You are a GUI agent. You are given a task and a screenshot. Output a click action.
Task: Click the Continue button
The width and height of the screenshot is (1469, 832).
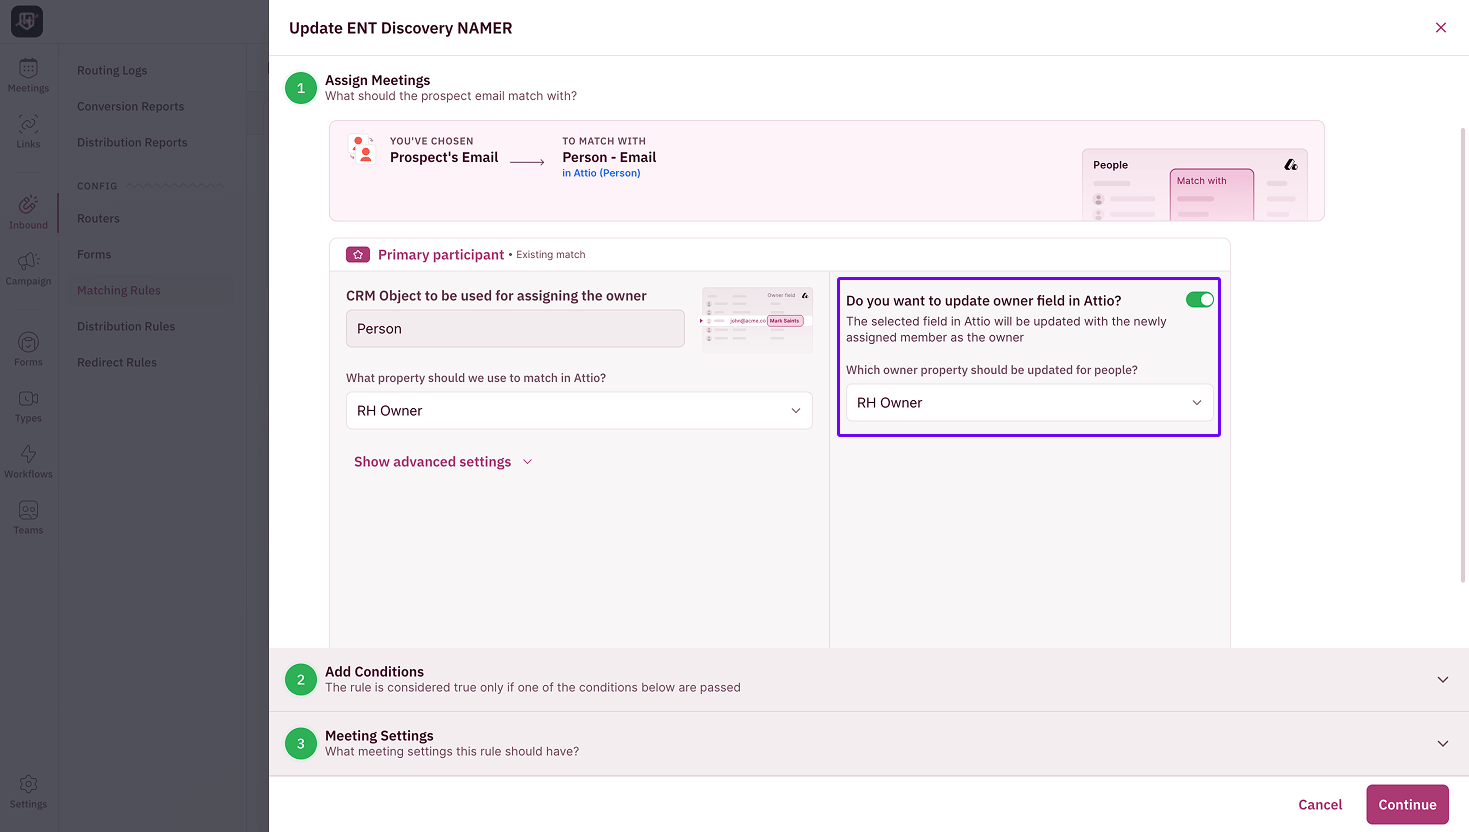[x=1407, y=805]
